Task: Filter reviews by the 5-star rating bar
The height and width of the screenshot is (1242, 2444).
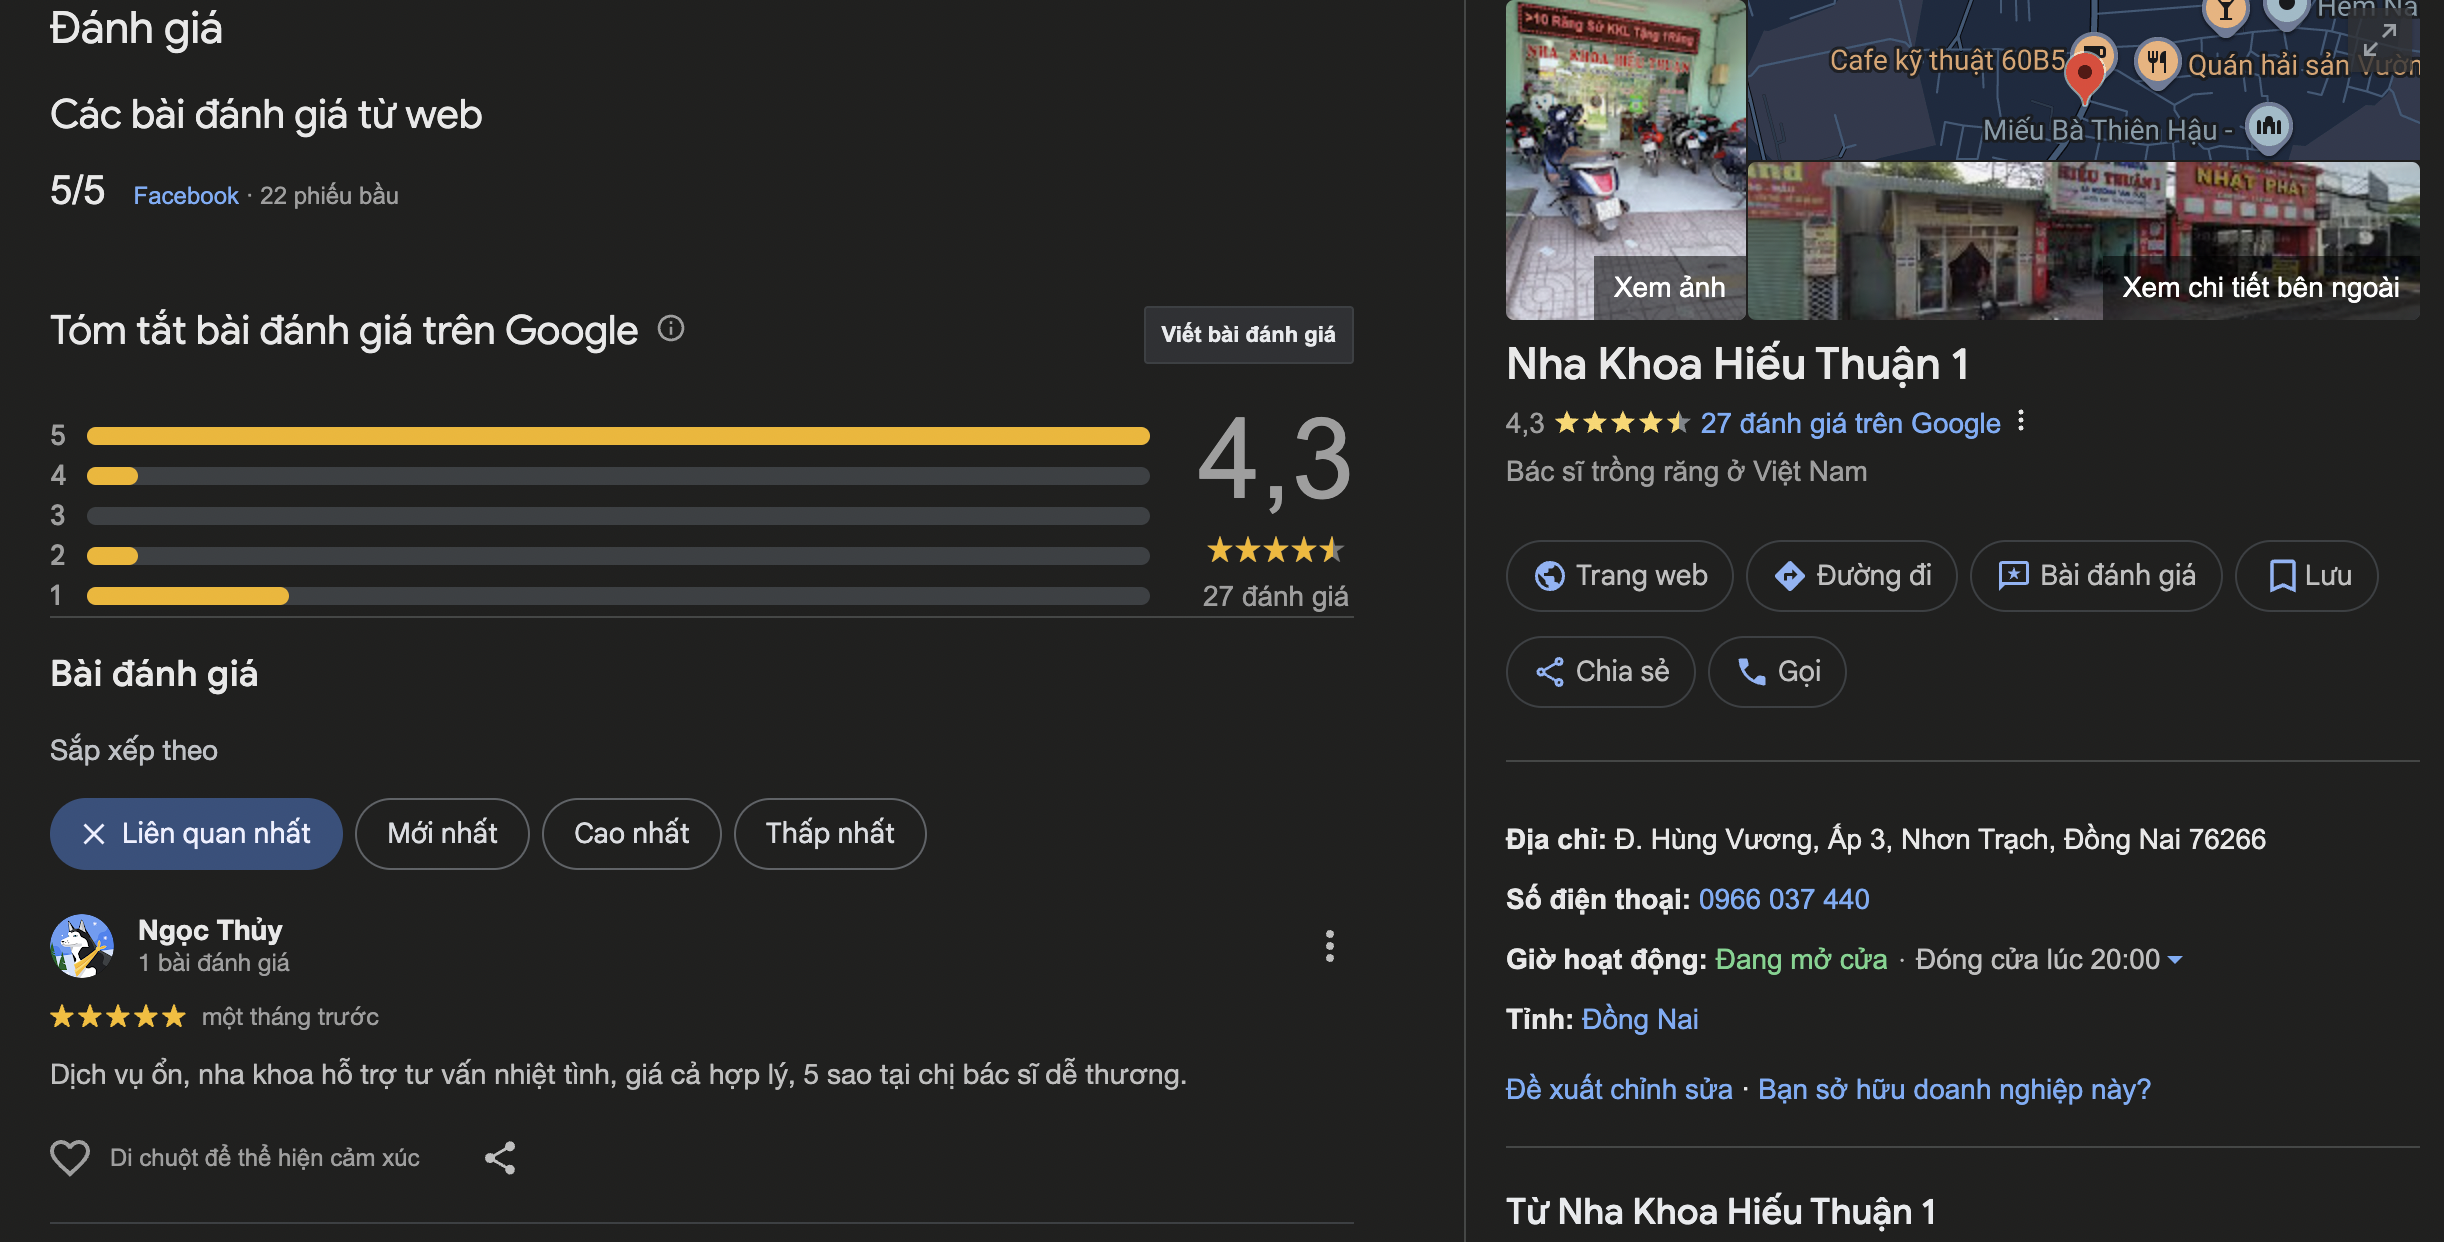Action: (x=618, y=436)
